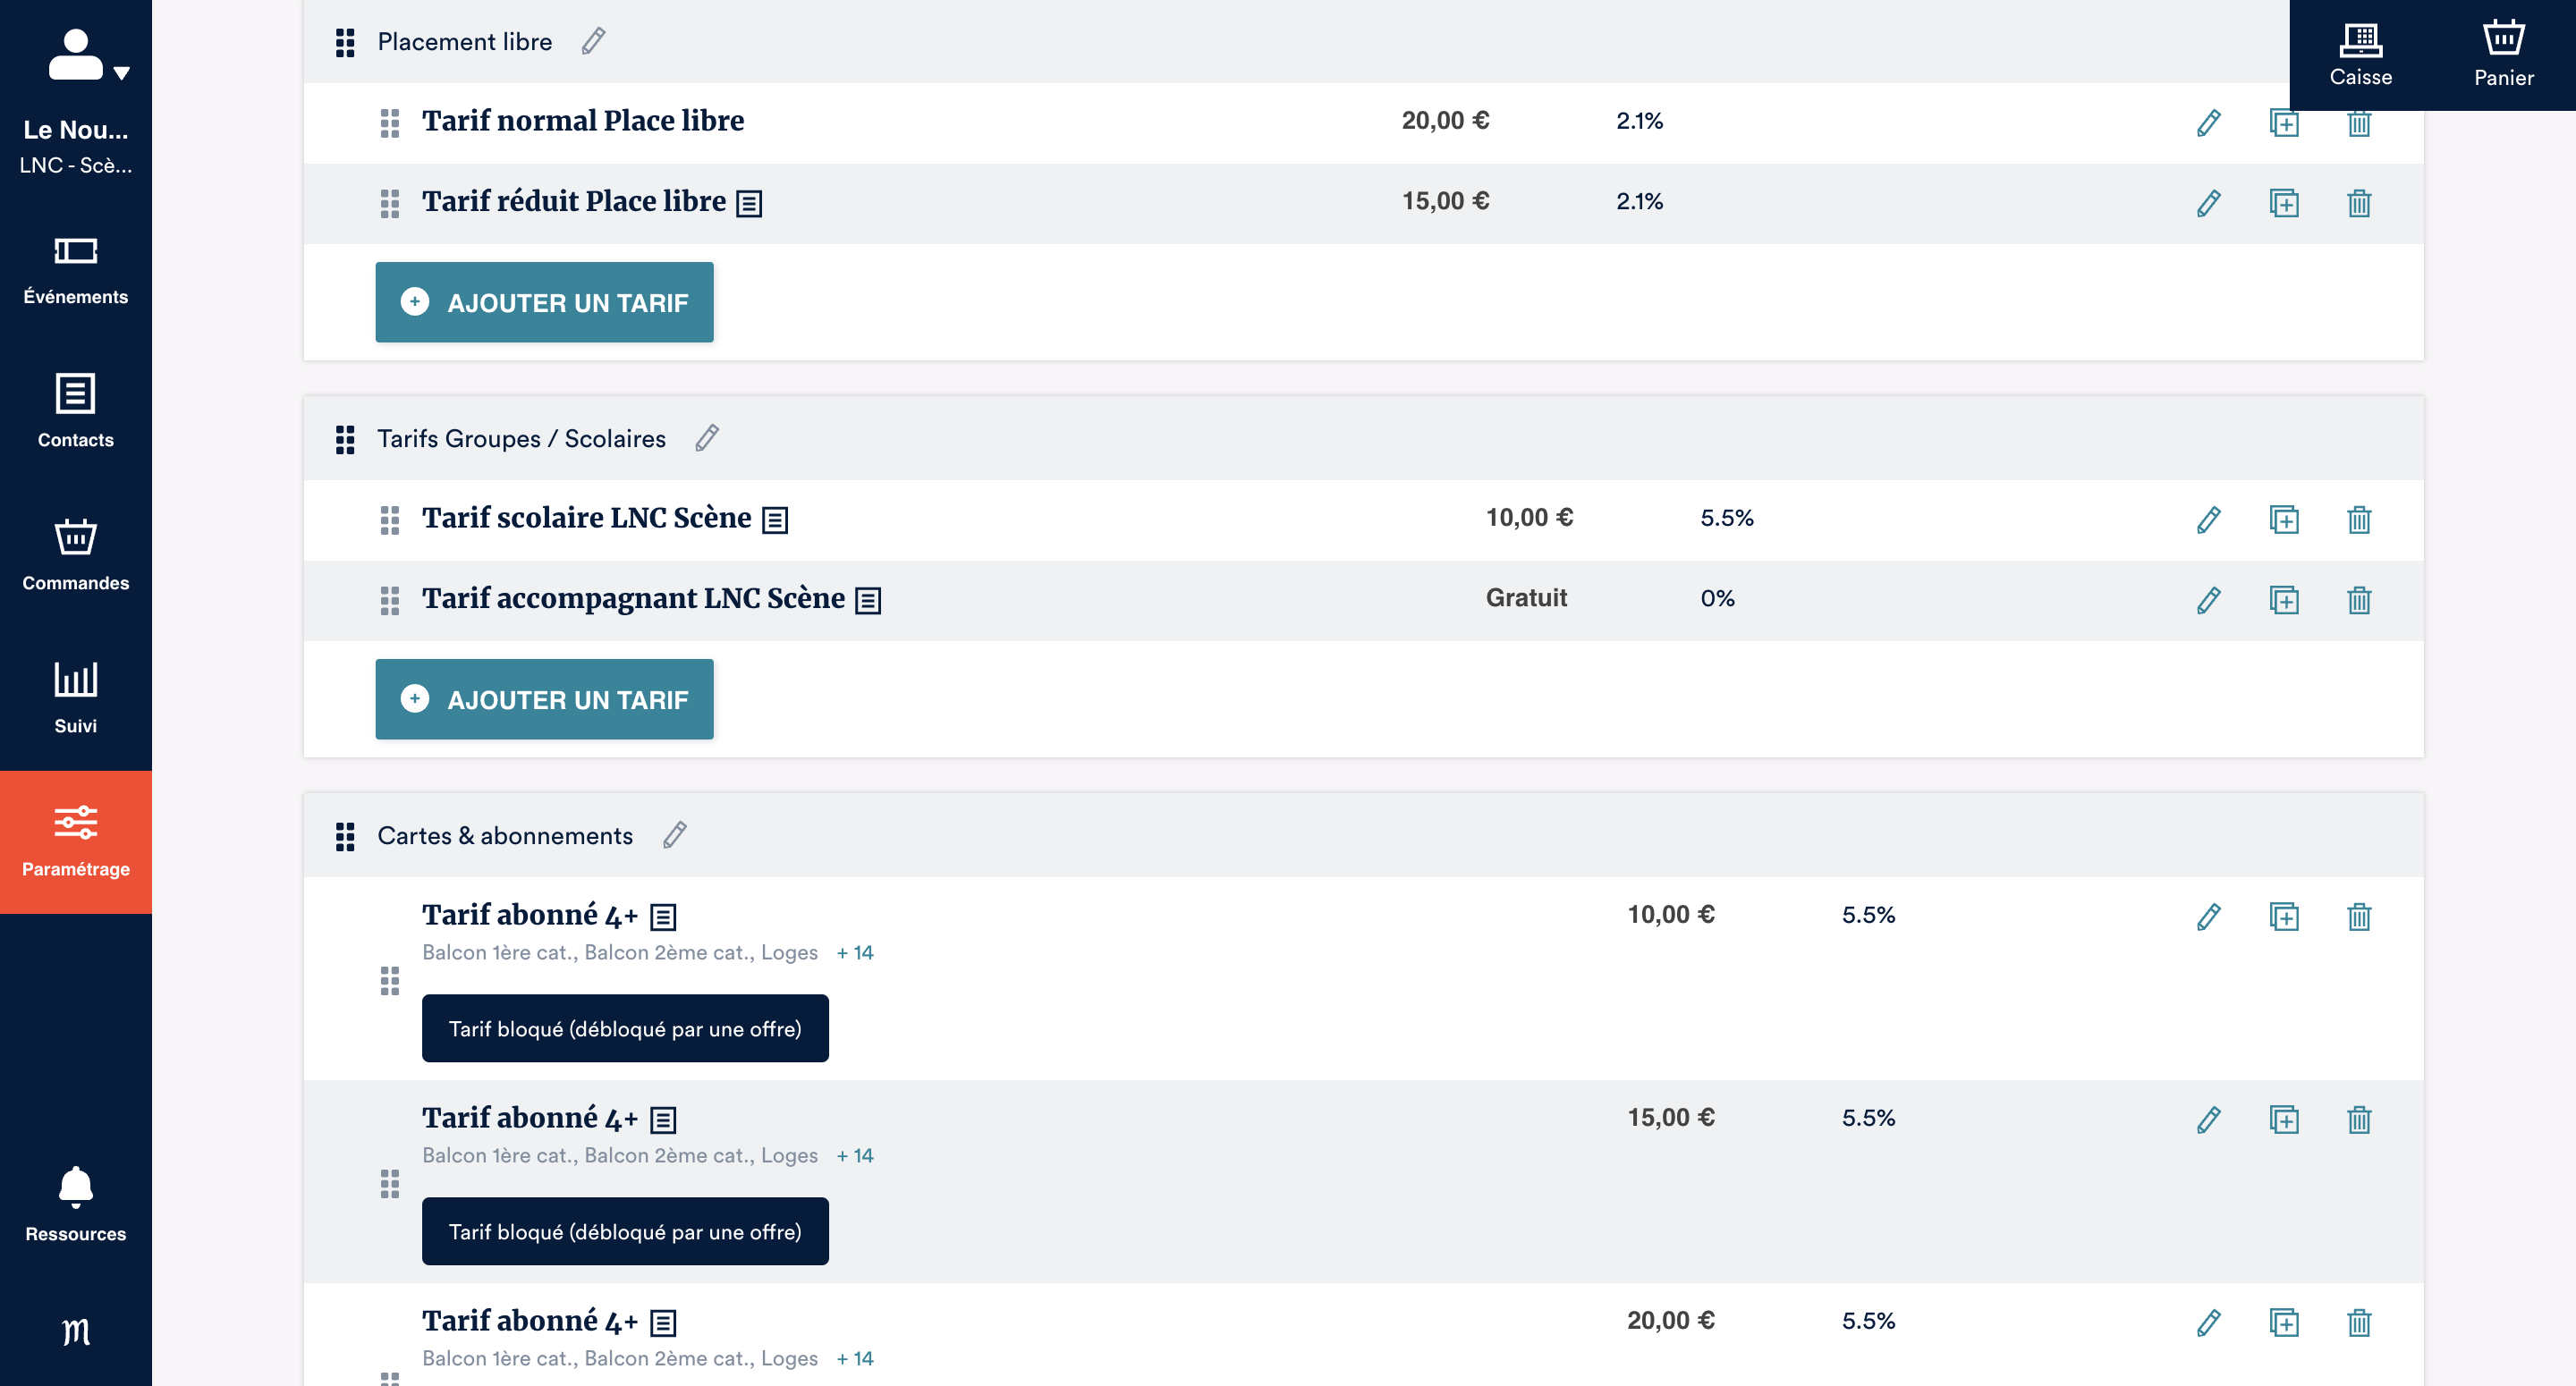Viewport: 2576px width, 1386px height.
Task: Click description note icon of Tarif réduit
Action: point(749,204)
